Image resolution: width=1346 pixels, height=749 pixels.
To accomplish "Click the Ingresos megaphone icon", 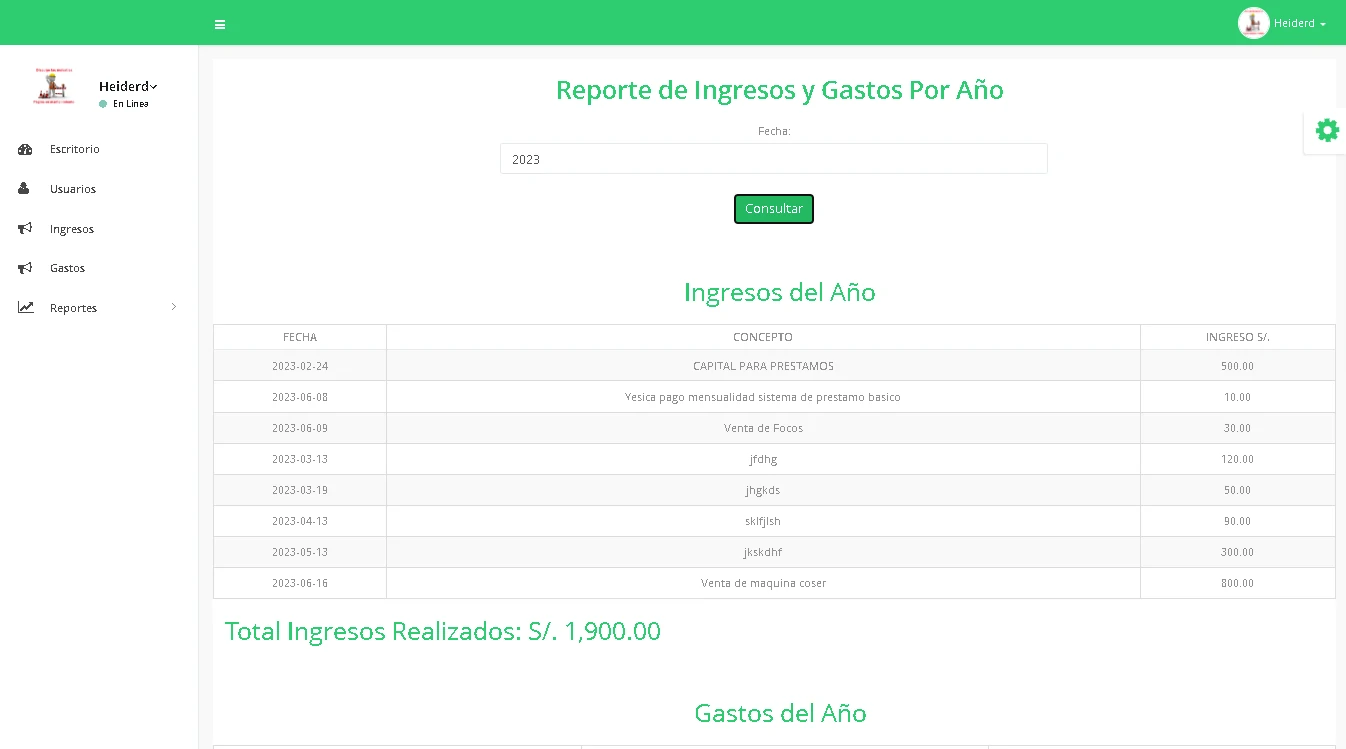I will pos(26,228).
